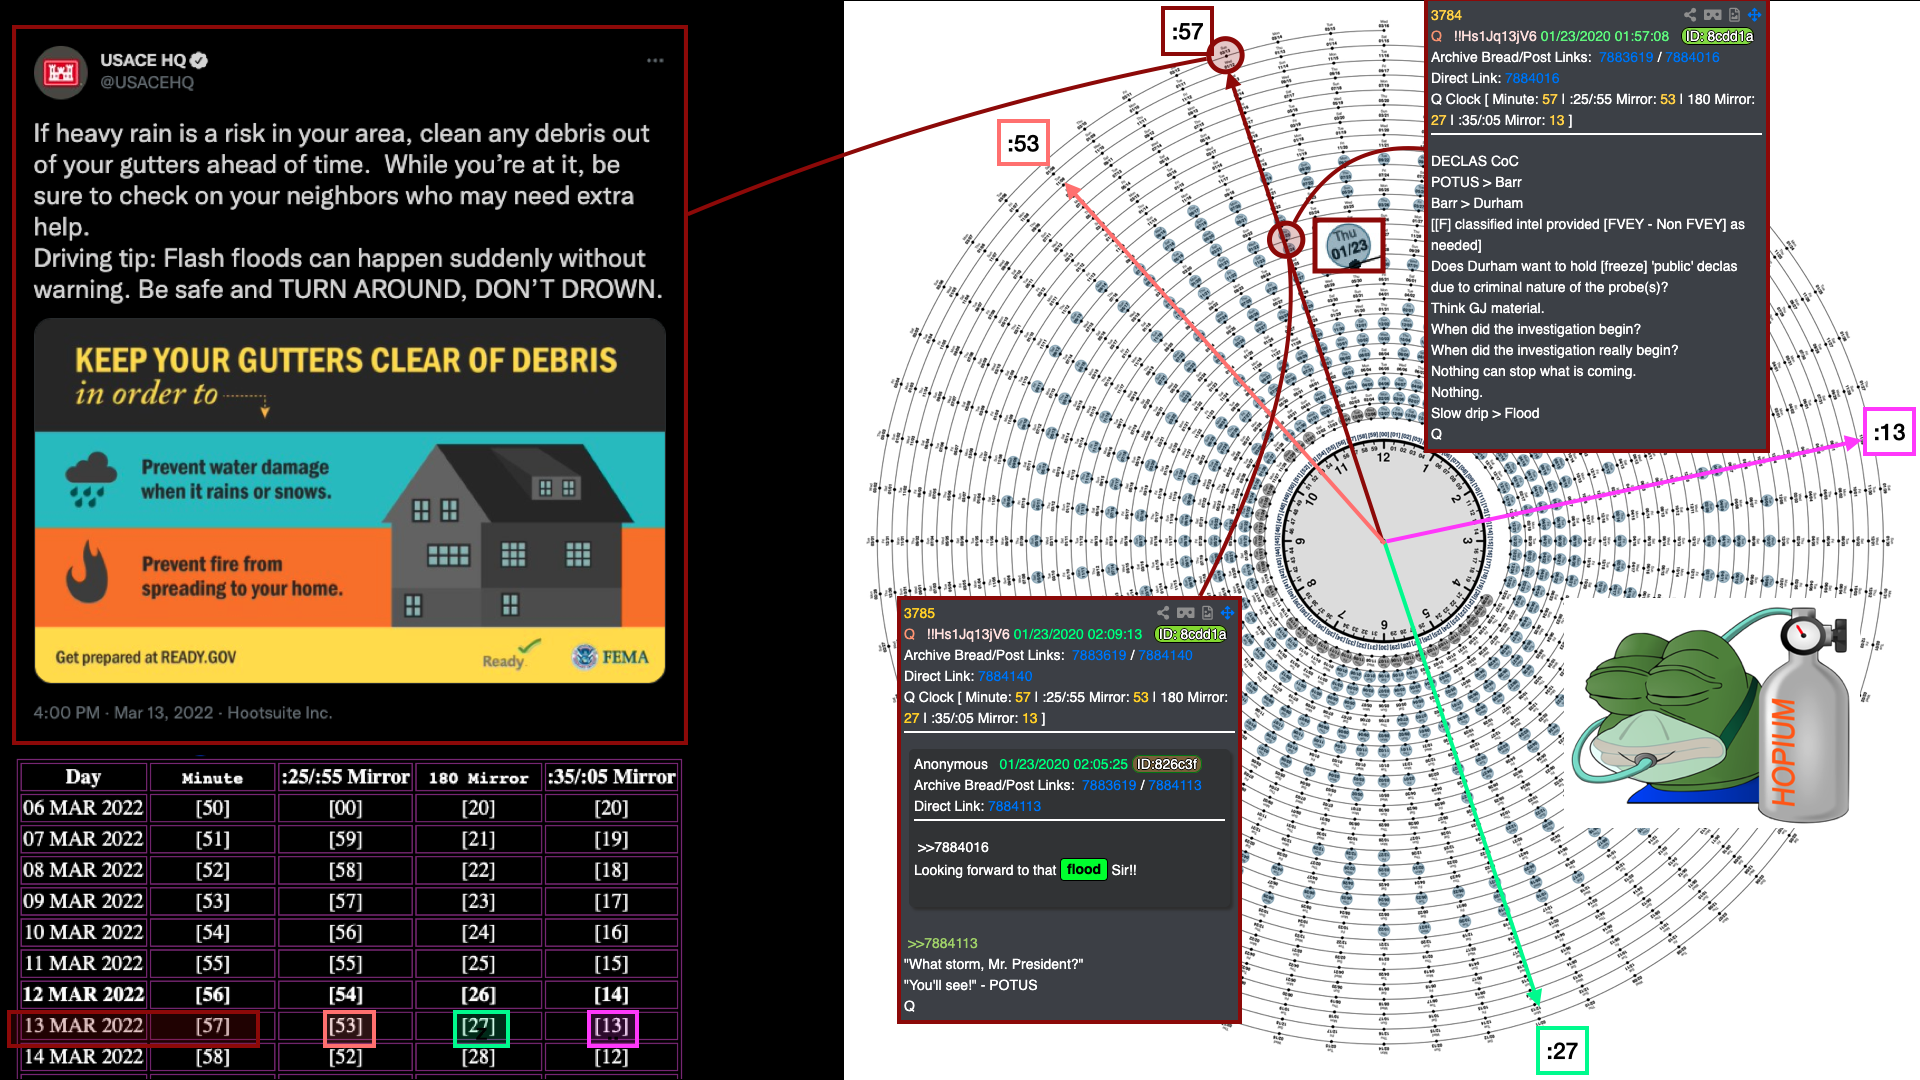Viewport: 1920px width, 1080px height.
Task: Click the share icon on post 3784
Action: coord(1690,15)
